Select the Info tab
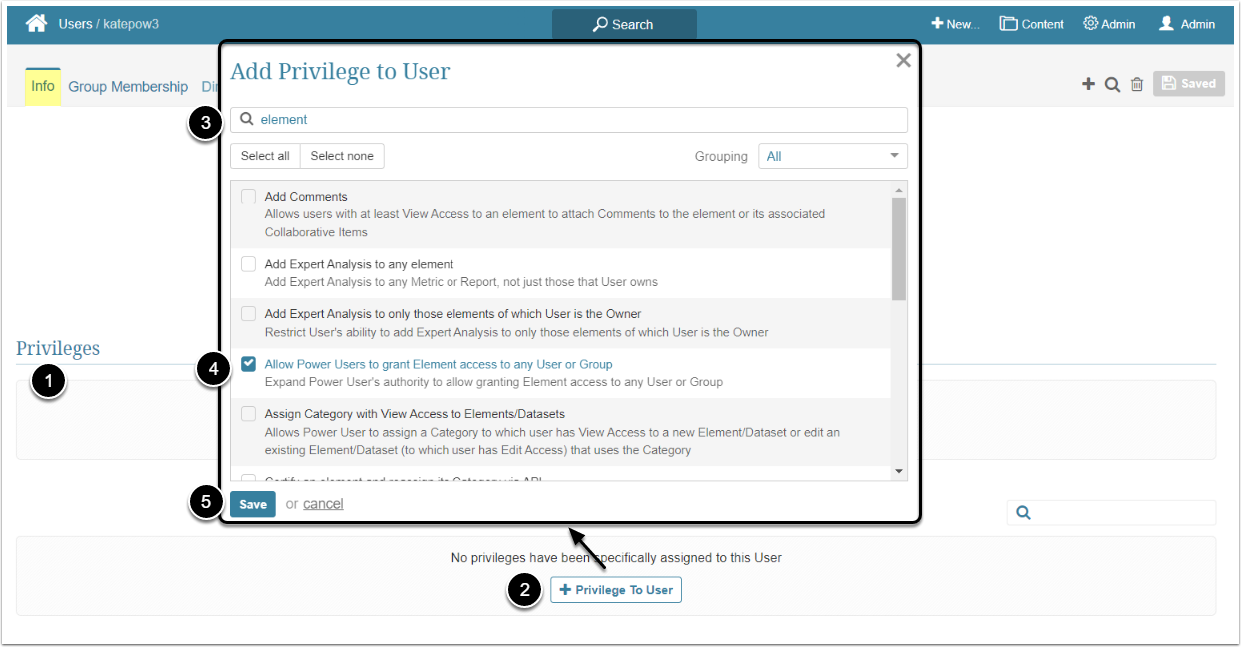Screen dimensions: 1241x647 43,87
